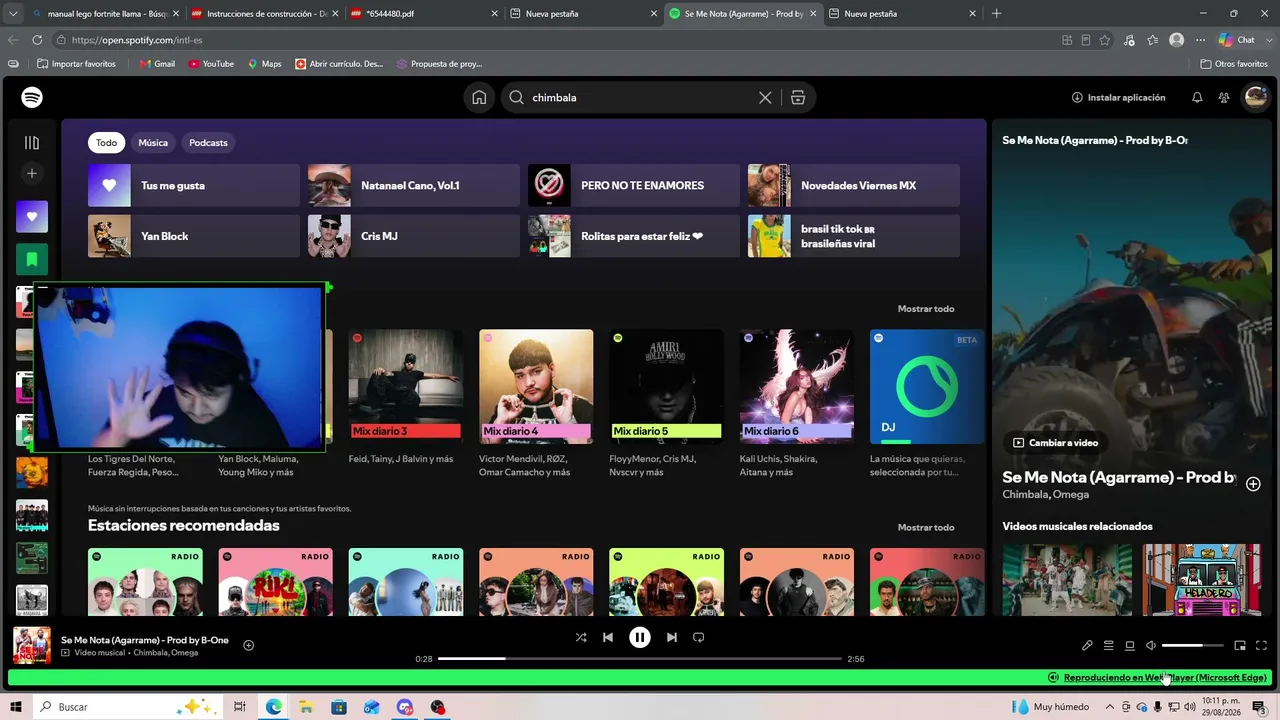Go to Spotify Home via the house icon
1280x720 pixels.
point(479,97)
